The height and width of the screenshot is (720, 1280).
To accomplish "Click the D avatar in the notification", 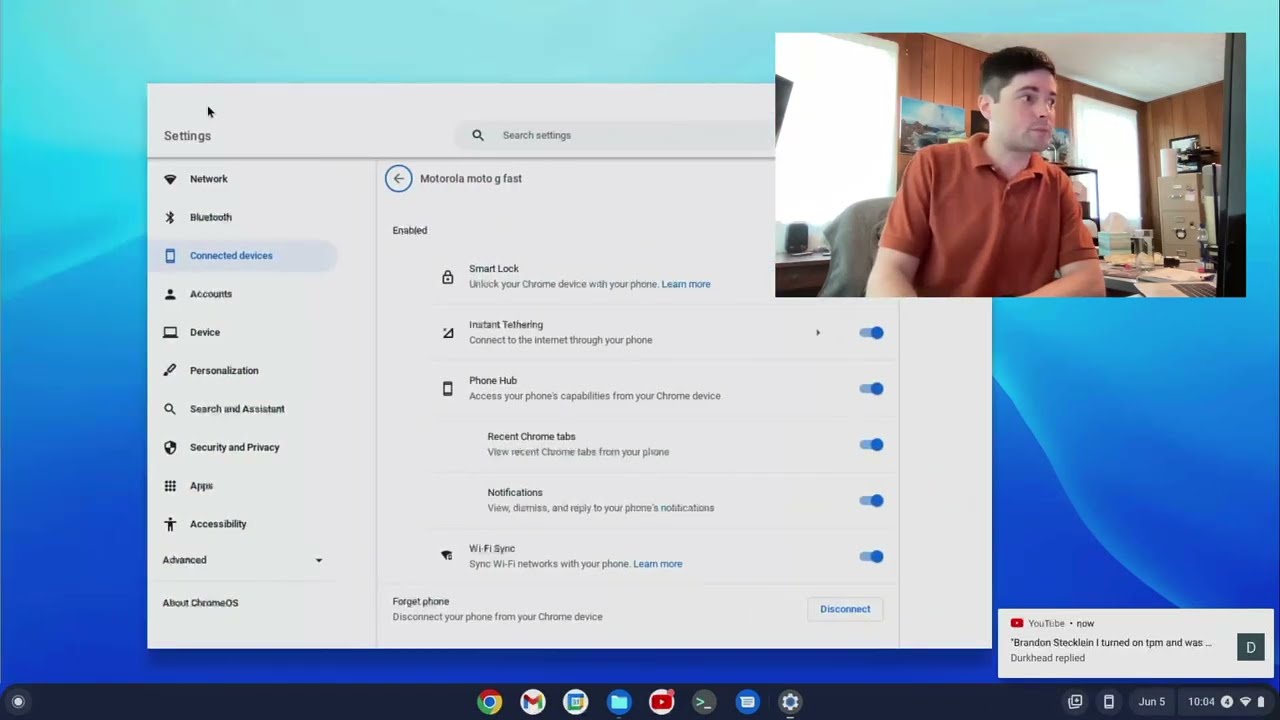I will pos(1250,648).
